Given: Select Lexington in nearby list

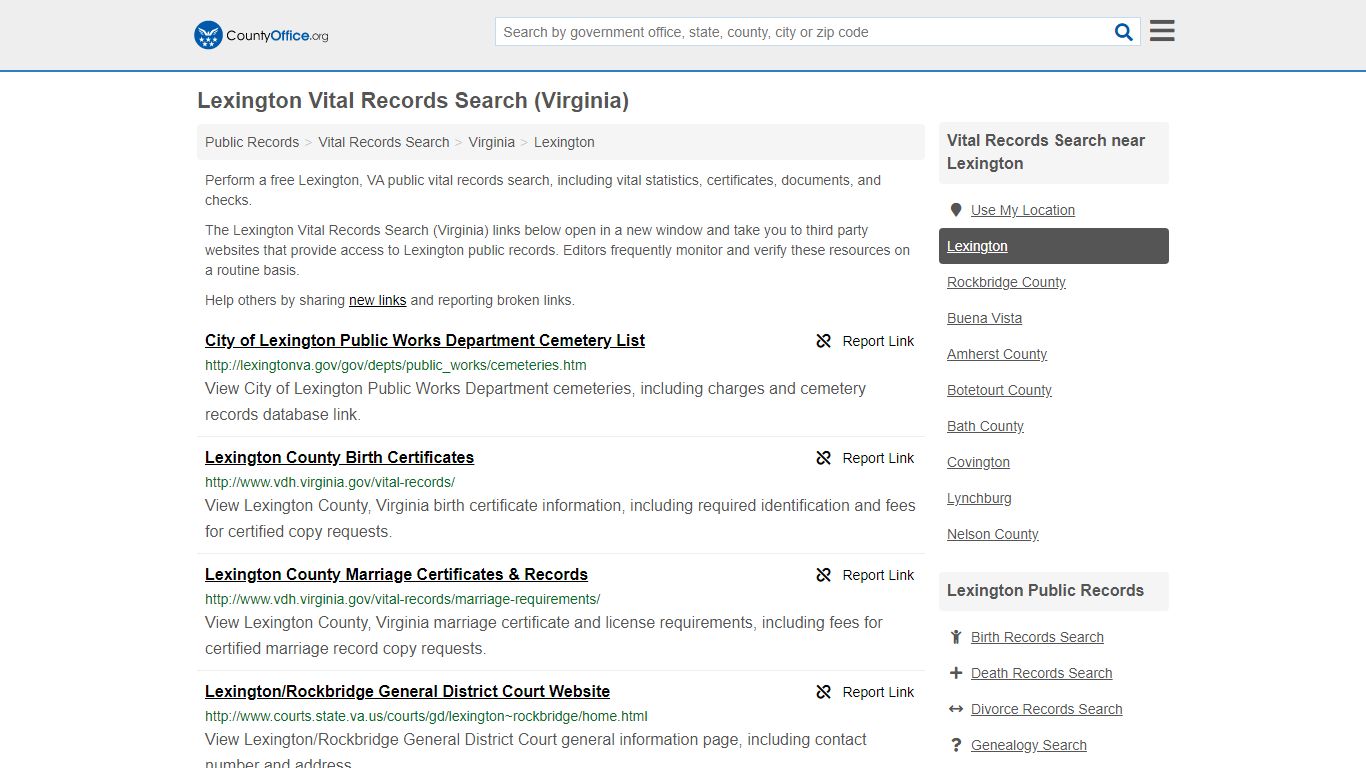Looking at the screenshot, I should (x=1054, y=246).
